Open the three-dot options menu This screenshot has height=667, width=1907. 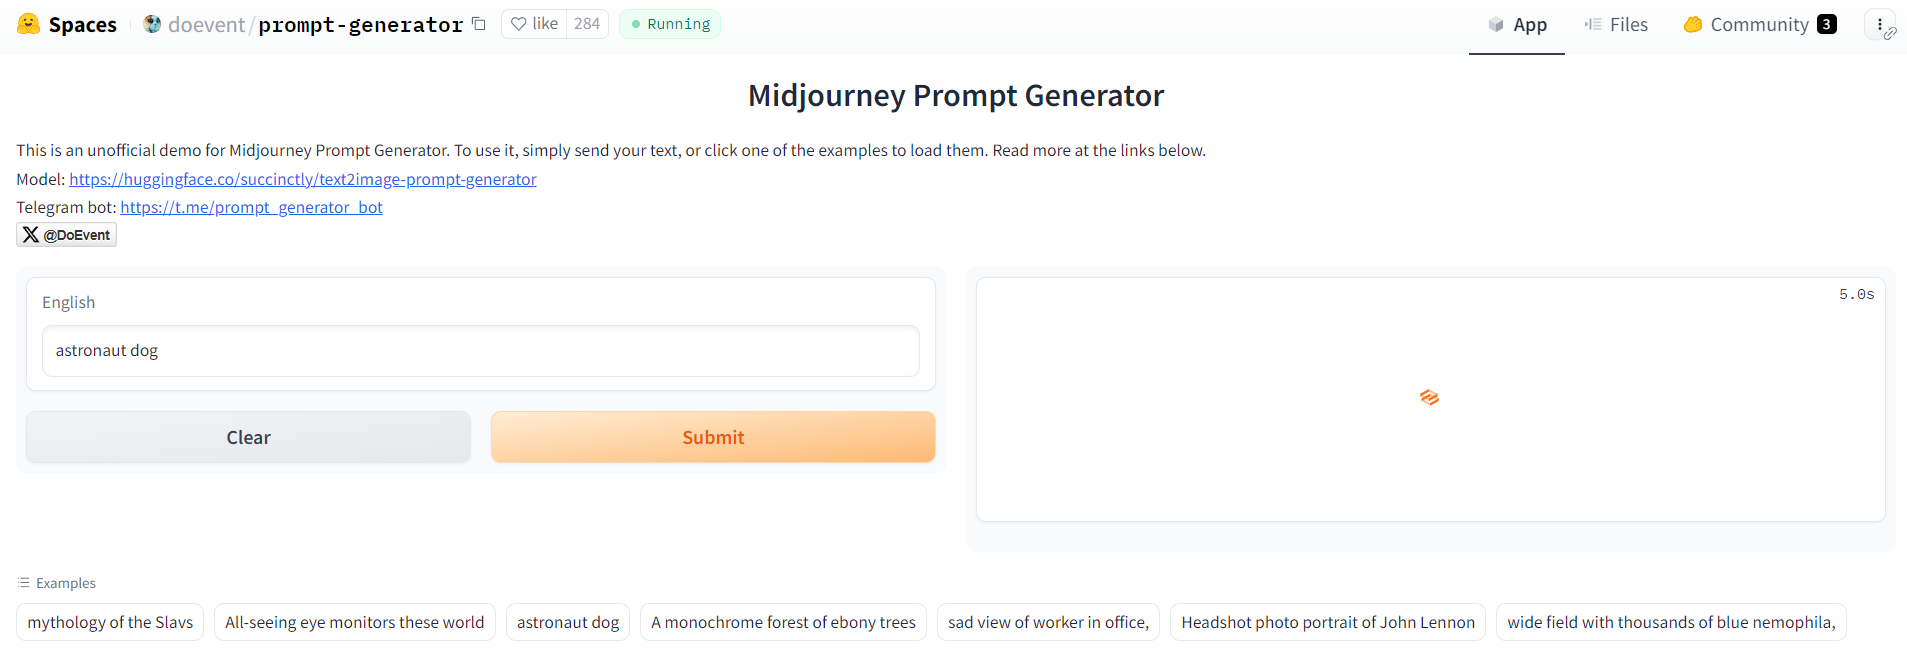click(x=1879, y=24)
